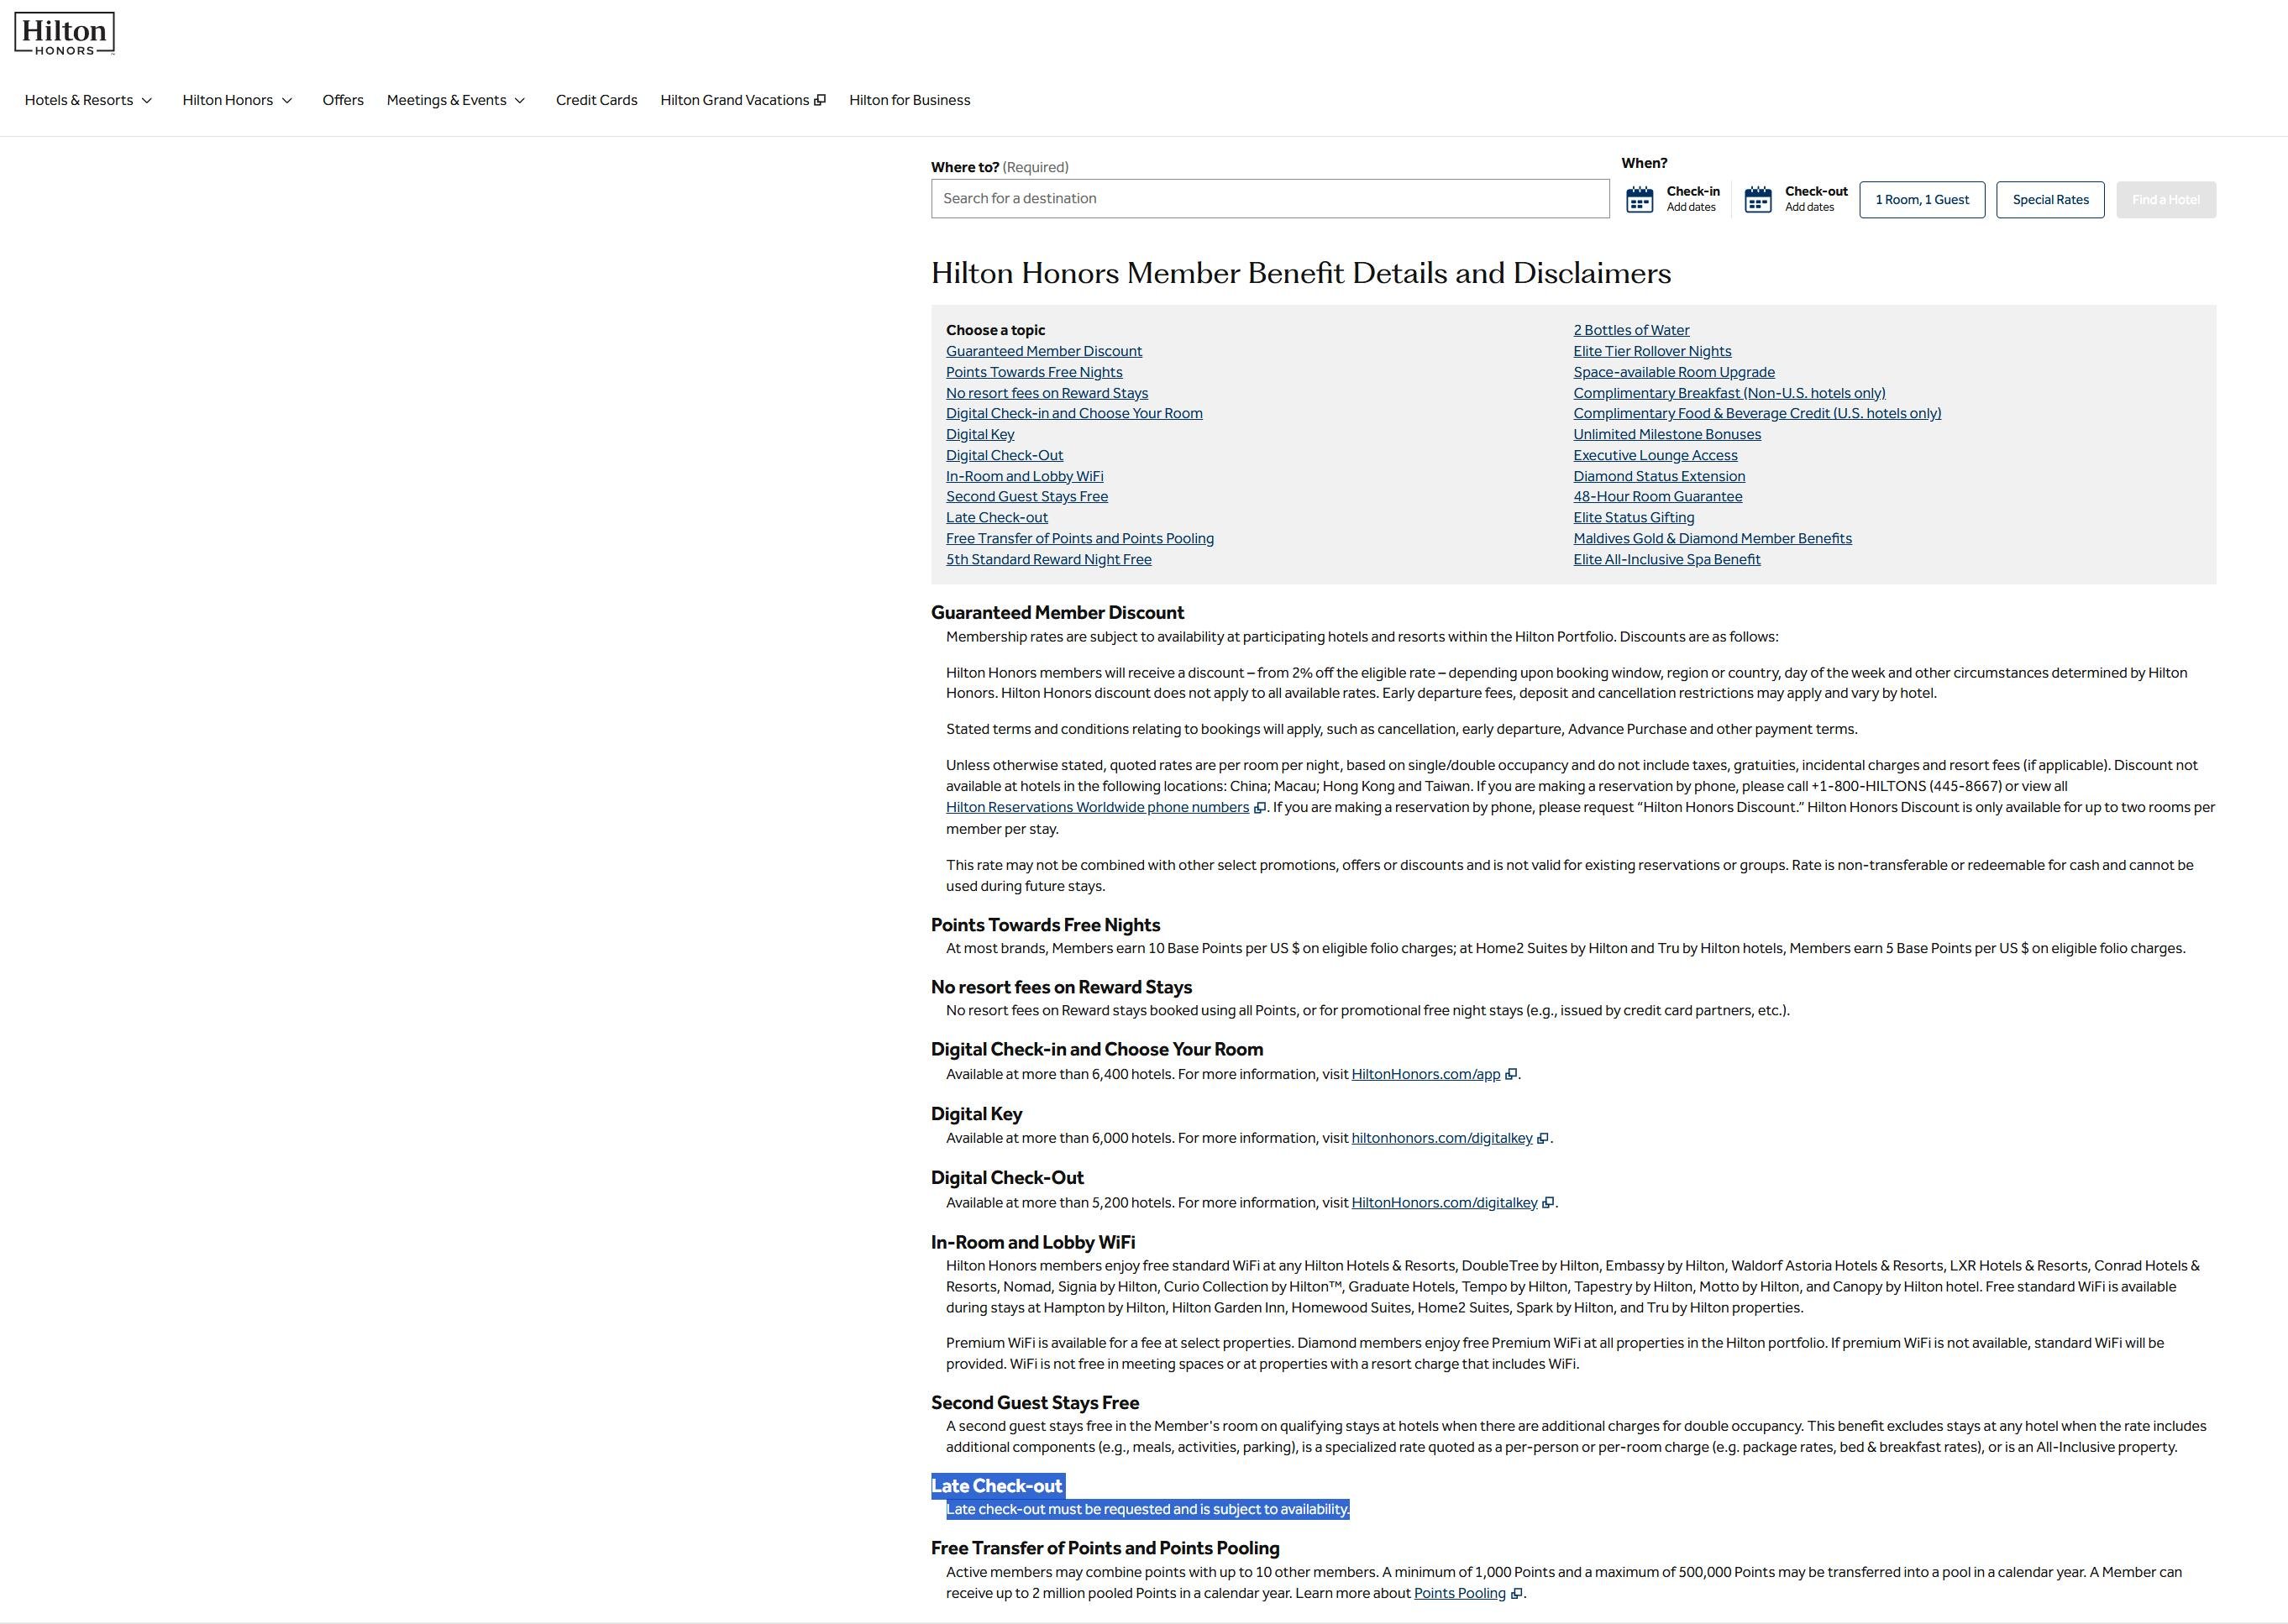Open Hilton for Business
Image resolution: width=2288 pixels, height=1624 pixels.
pyautogui.click(x=909, y=100)
